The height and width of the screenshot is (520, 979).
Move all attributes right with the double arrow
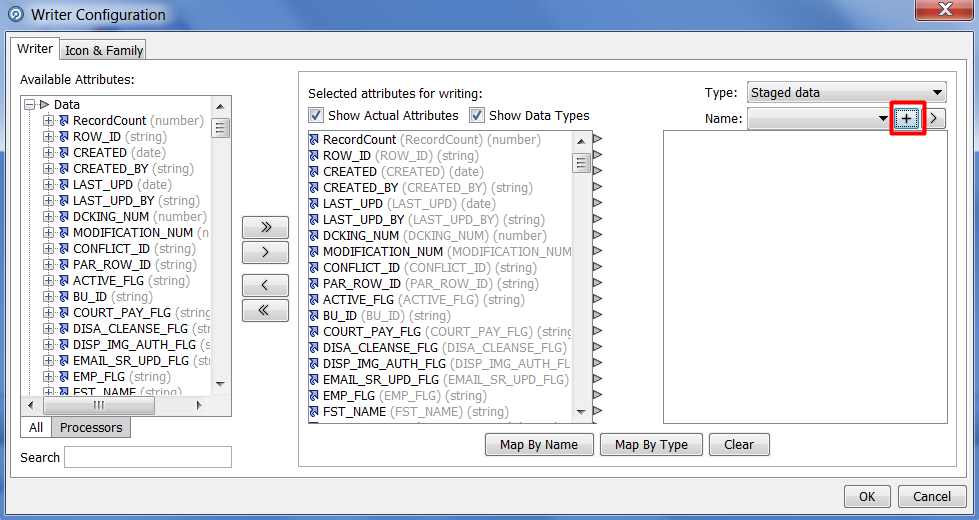pos(265,227)
